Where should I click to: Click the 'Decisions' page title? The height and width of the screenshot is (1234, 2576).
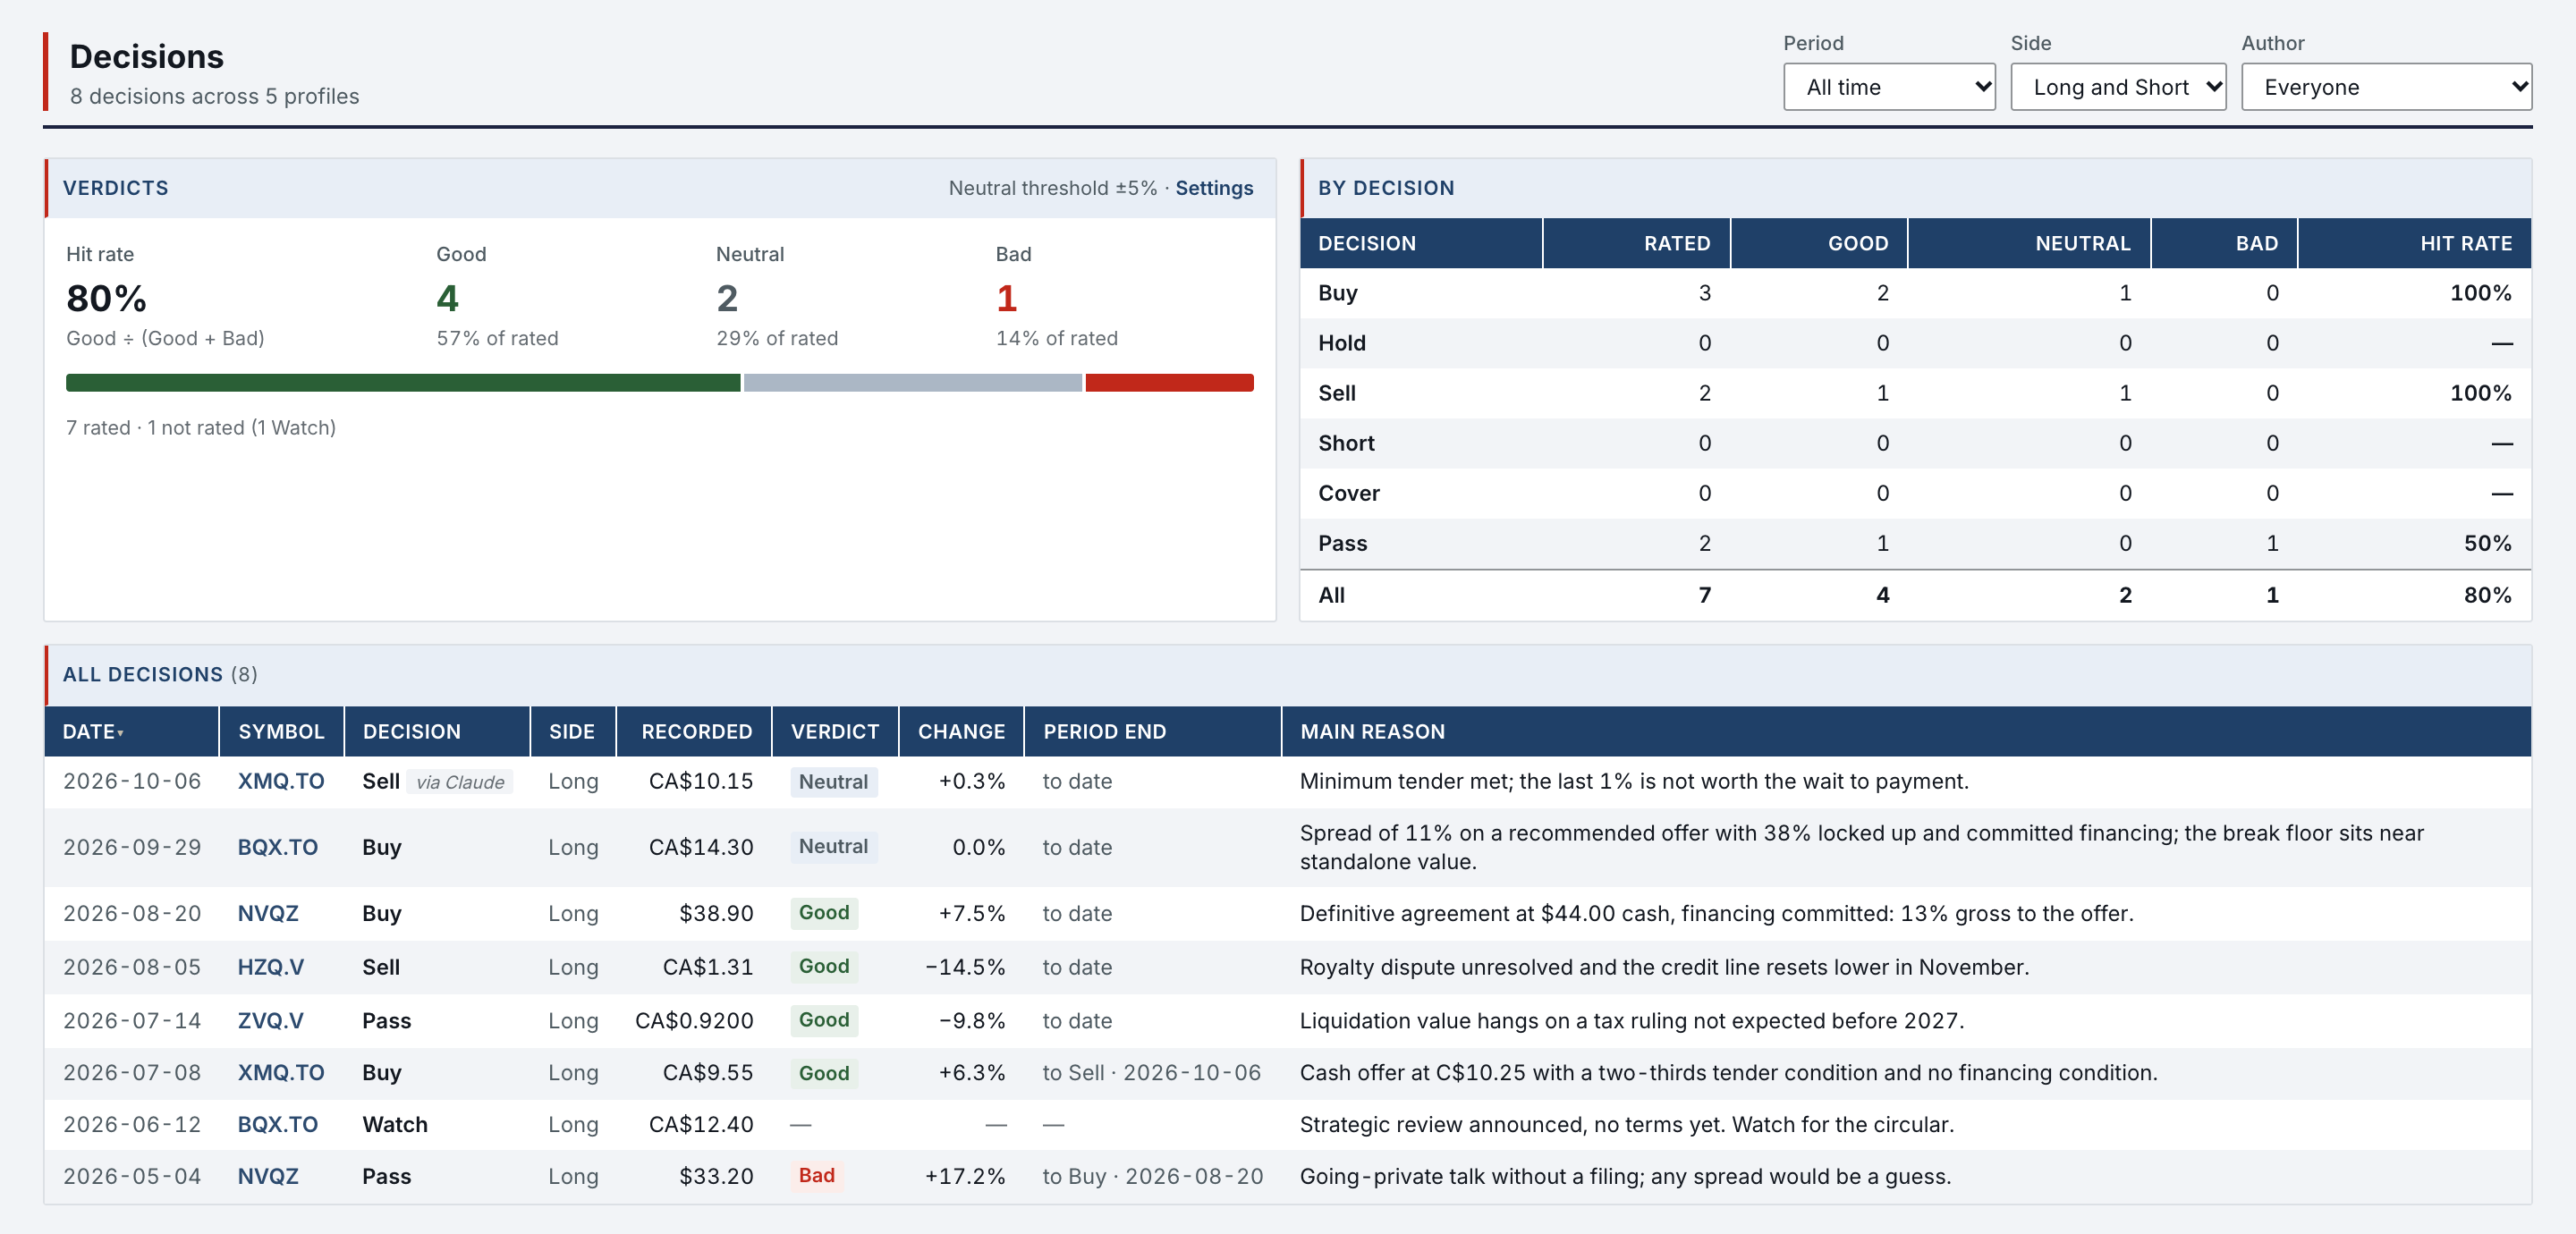pos(147,57)
